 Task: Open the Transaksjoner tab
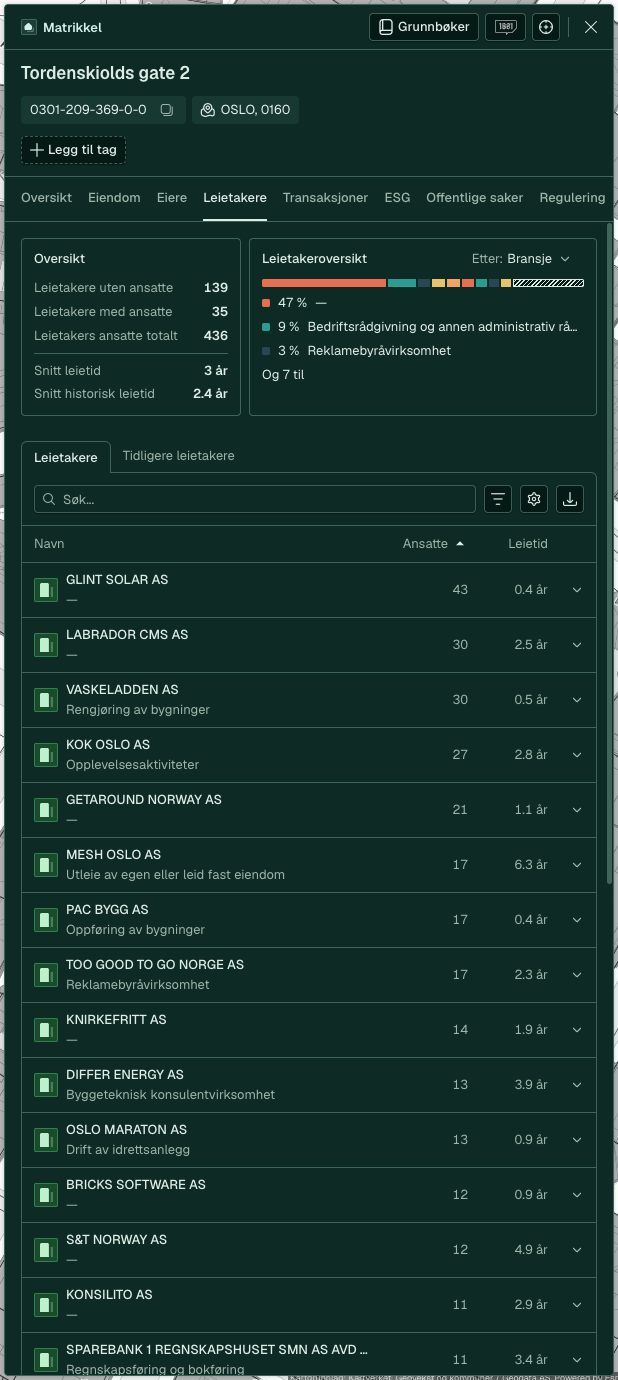325,198
